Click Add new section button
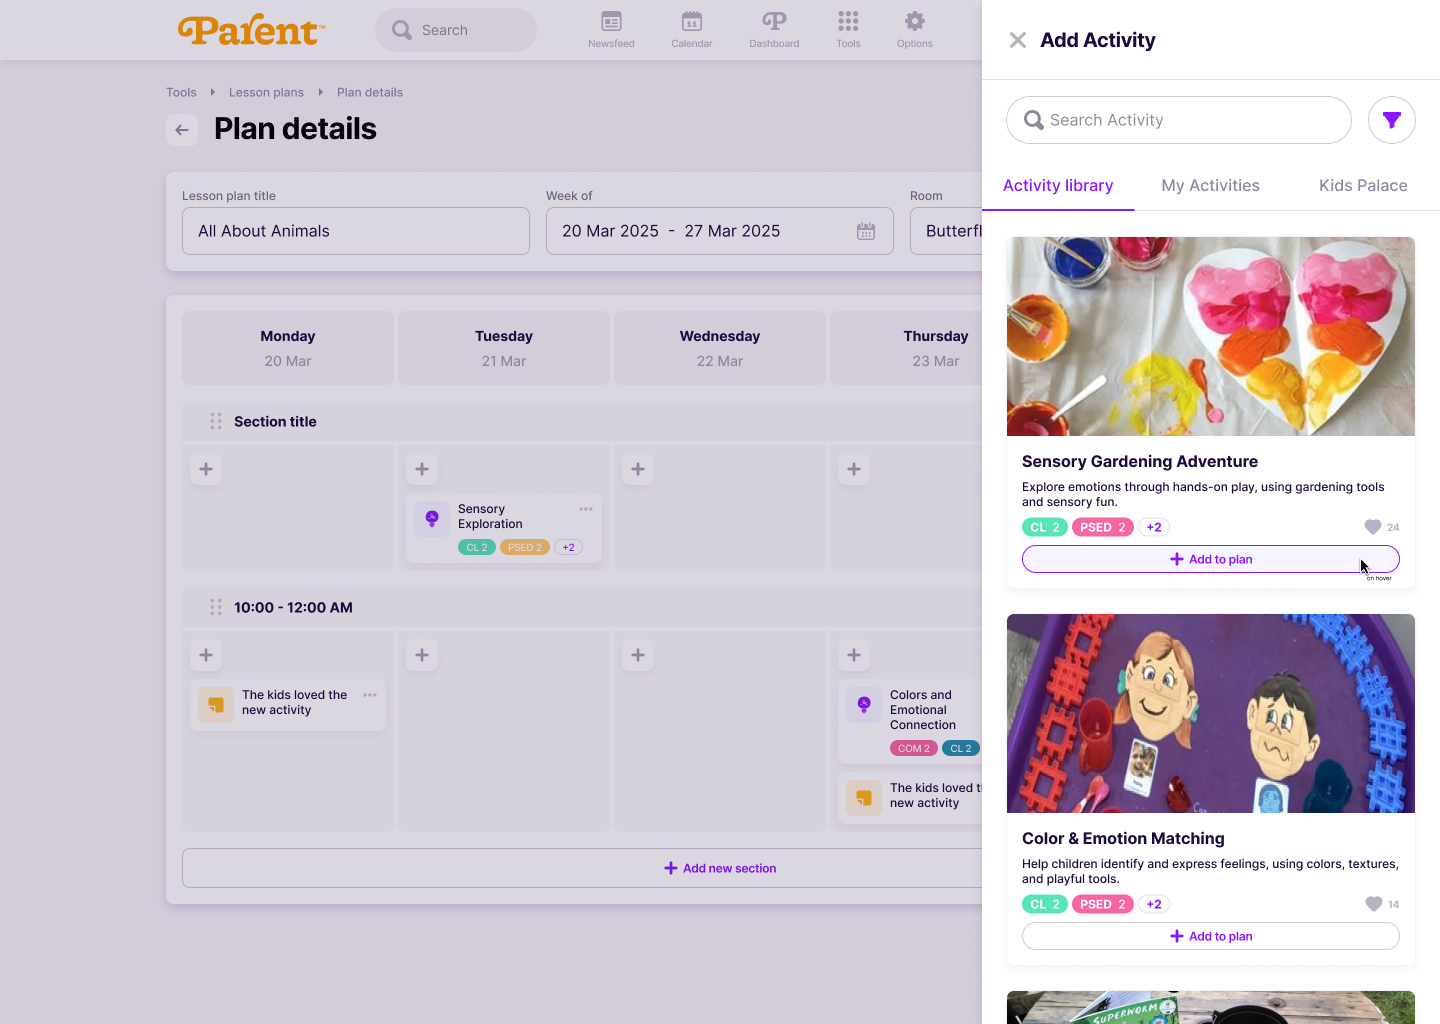 coord(582,868)
